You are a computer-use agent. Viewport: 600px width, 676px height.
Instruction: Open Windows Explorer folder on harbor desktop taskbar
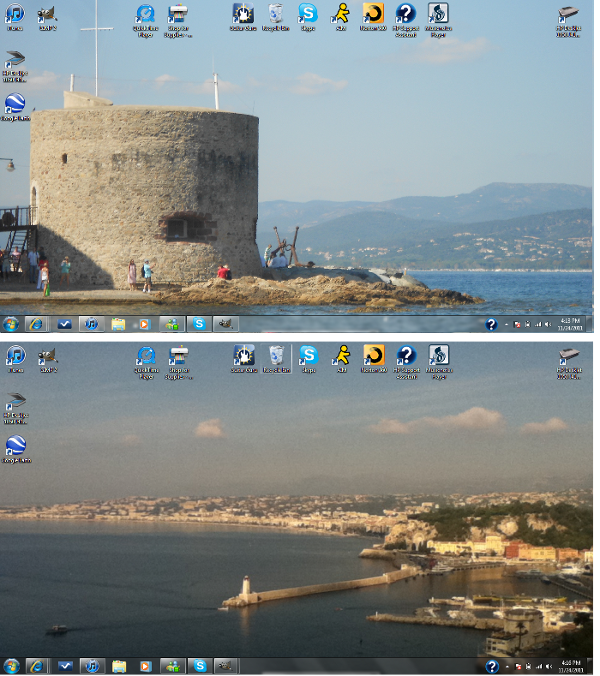click(x=119, y=667)
